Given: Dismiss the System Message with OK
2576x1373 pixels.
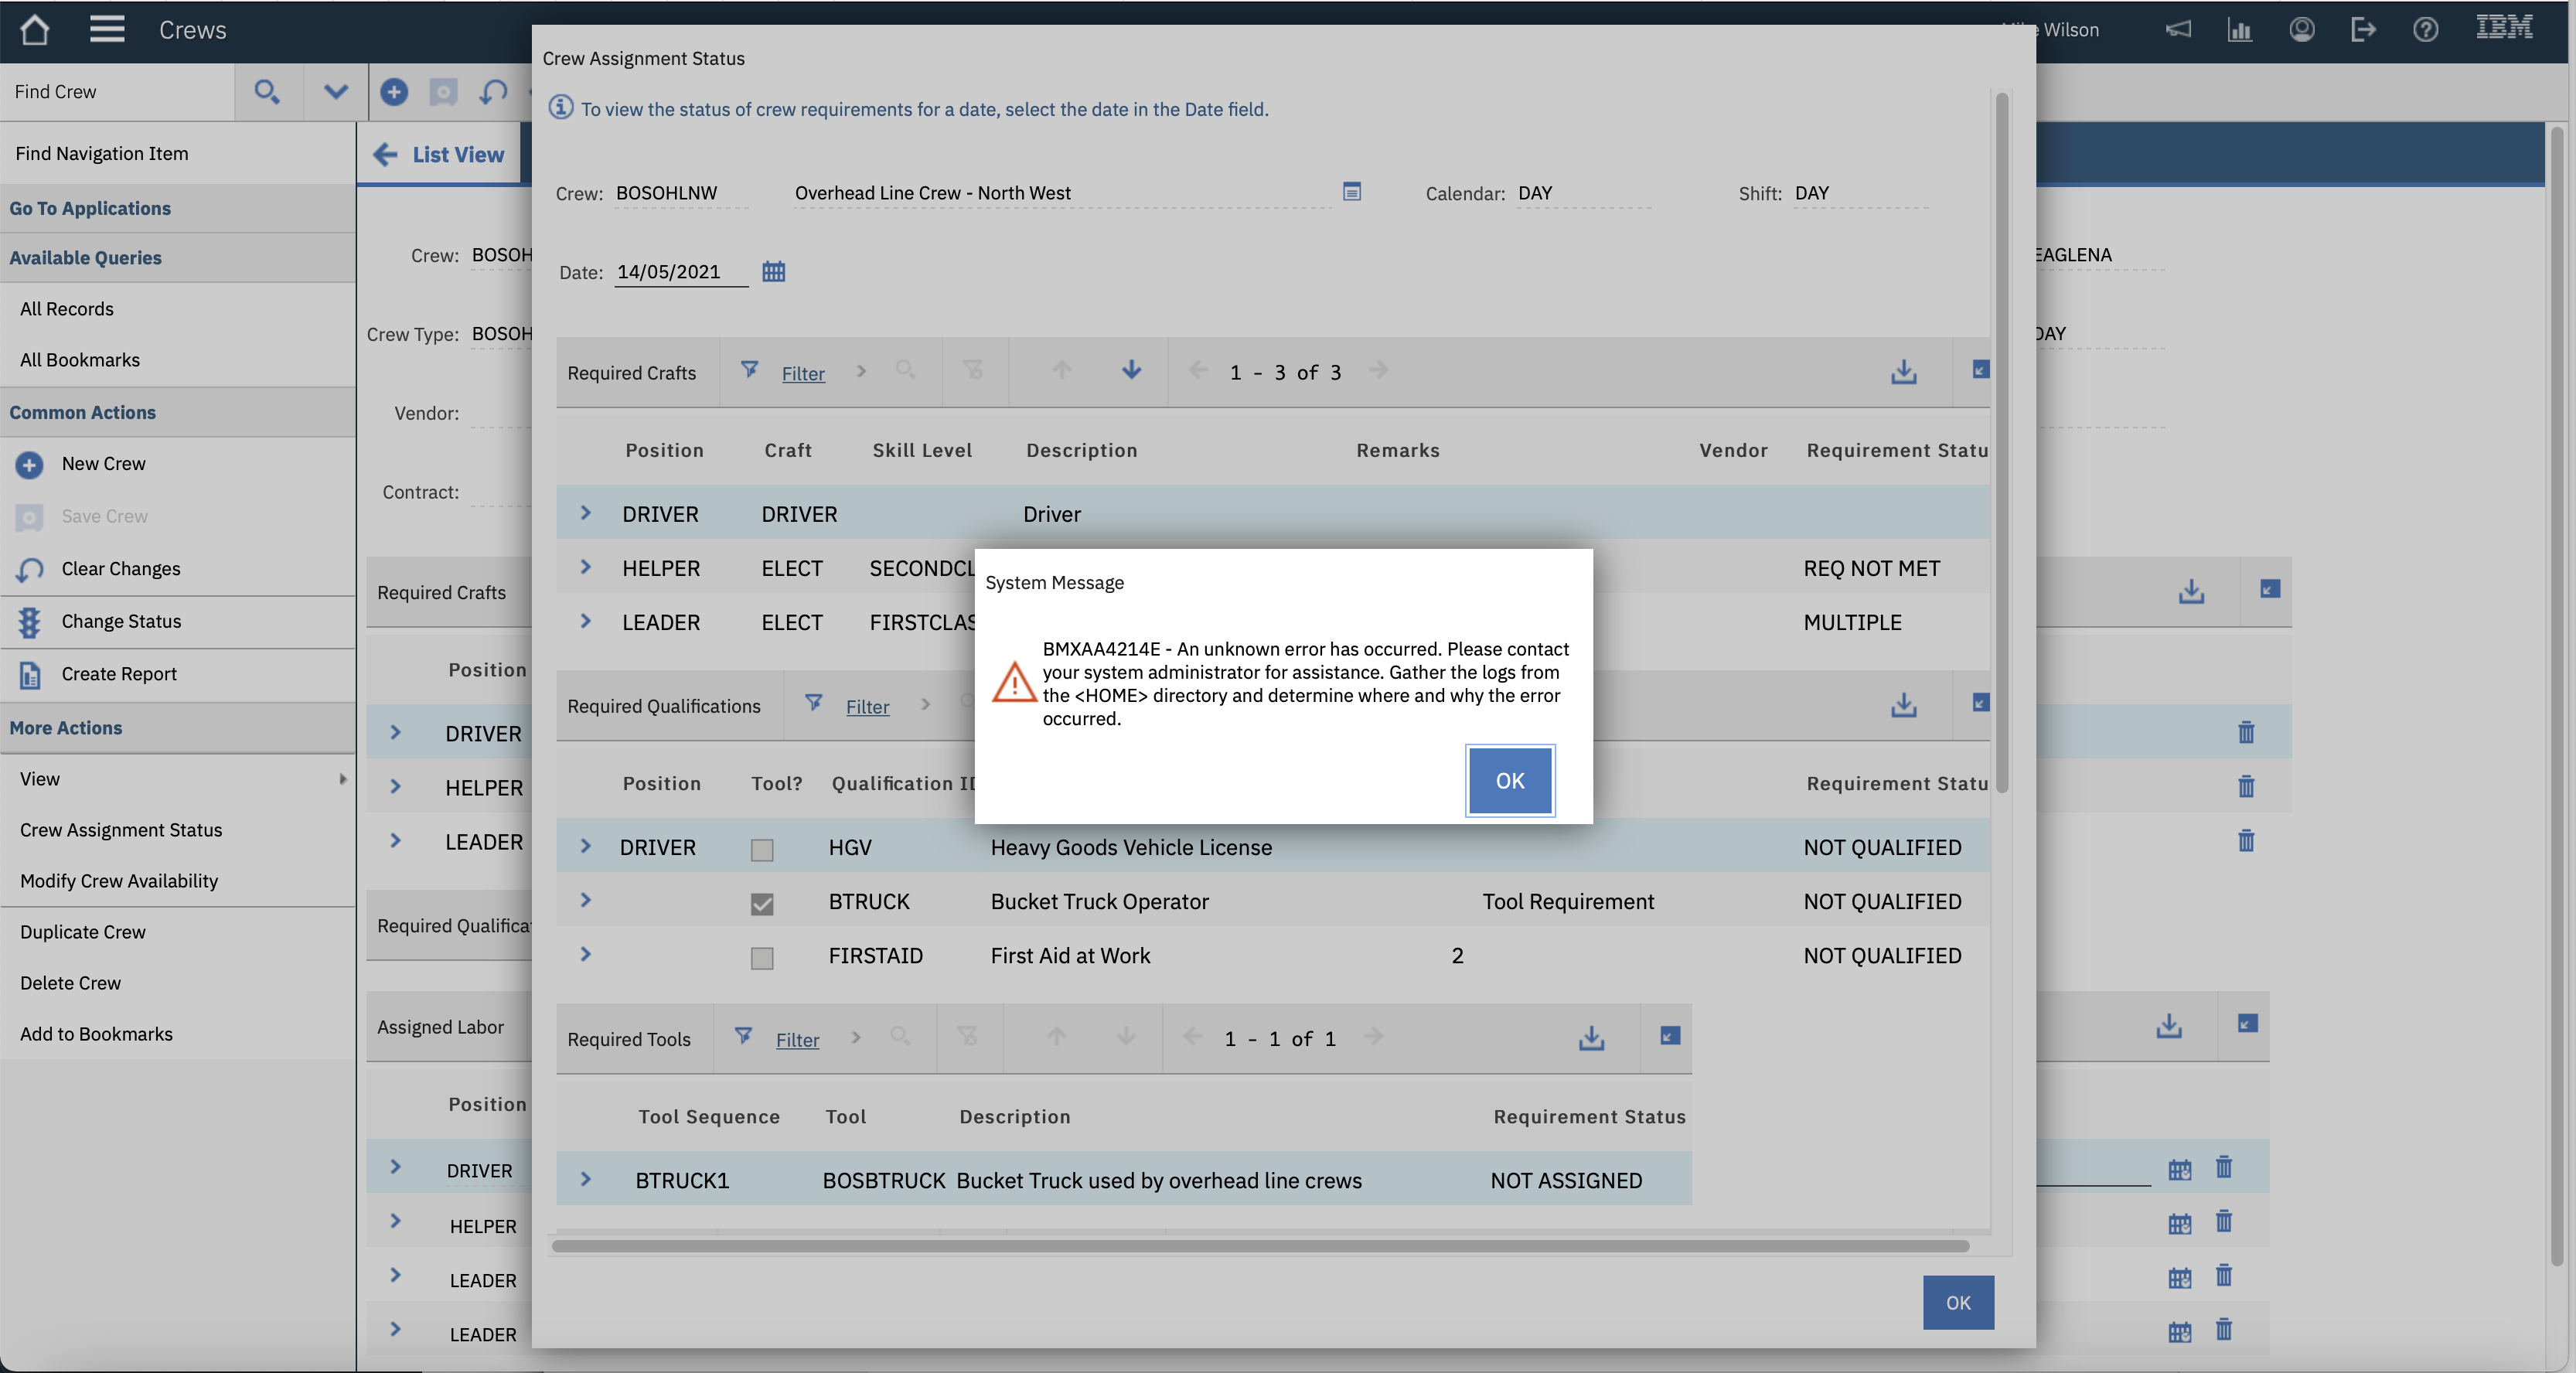Looking at the screenshot, I should pyautogui.click(x=1509, y=781).
